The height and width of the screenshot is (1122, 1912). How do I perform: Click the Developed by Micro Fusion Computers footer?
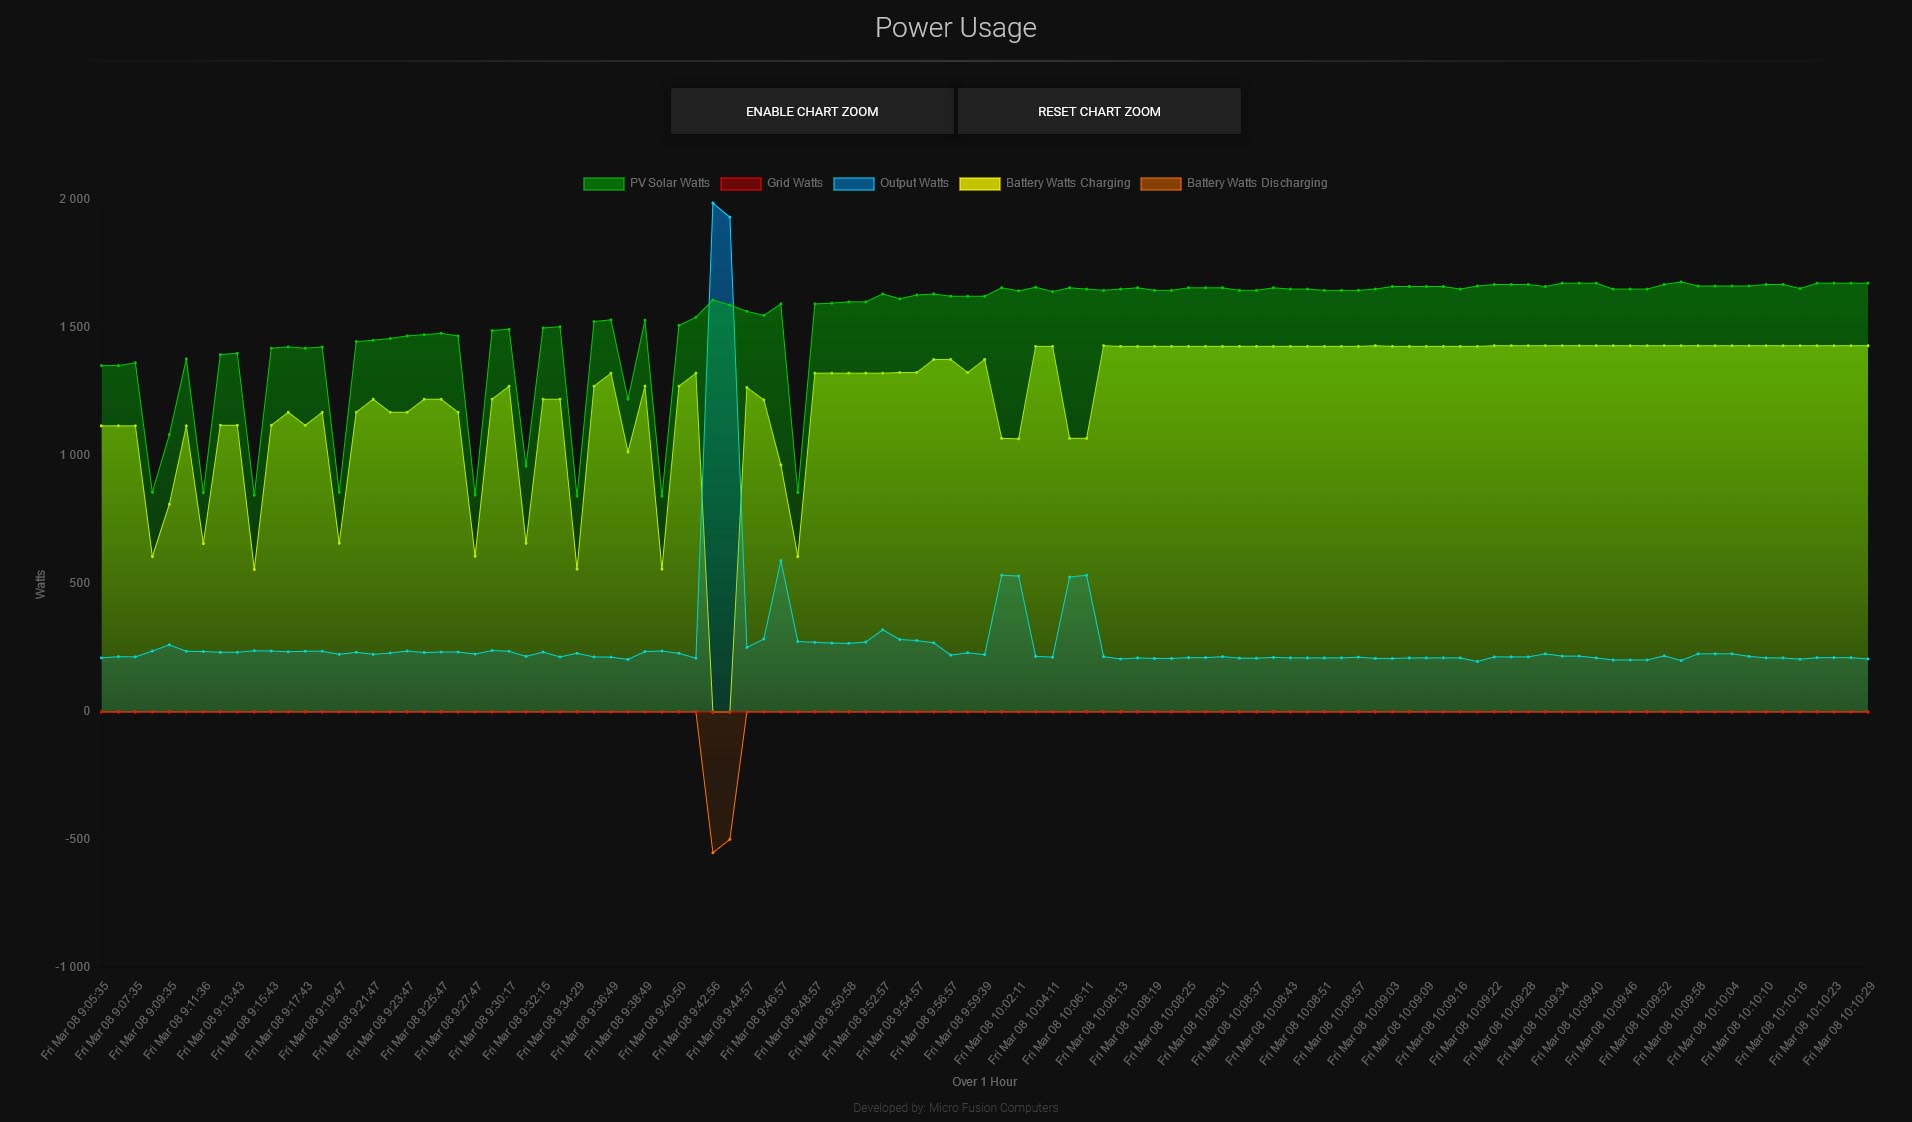pyautogui.click(x=955, y=1107)
